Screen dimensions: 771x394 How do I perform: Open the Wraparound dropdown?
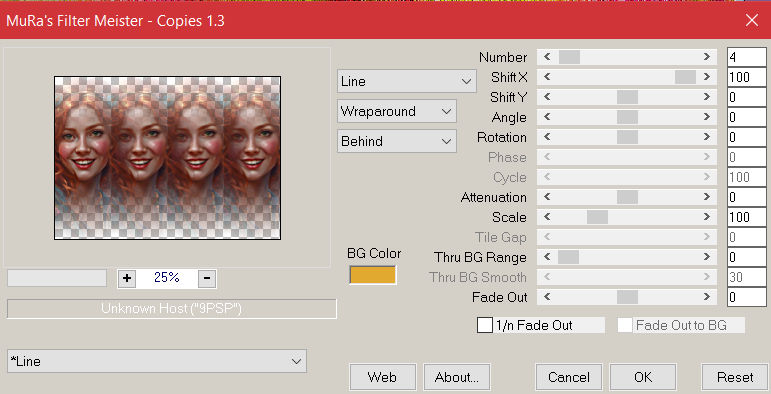point(396,111)
